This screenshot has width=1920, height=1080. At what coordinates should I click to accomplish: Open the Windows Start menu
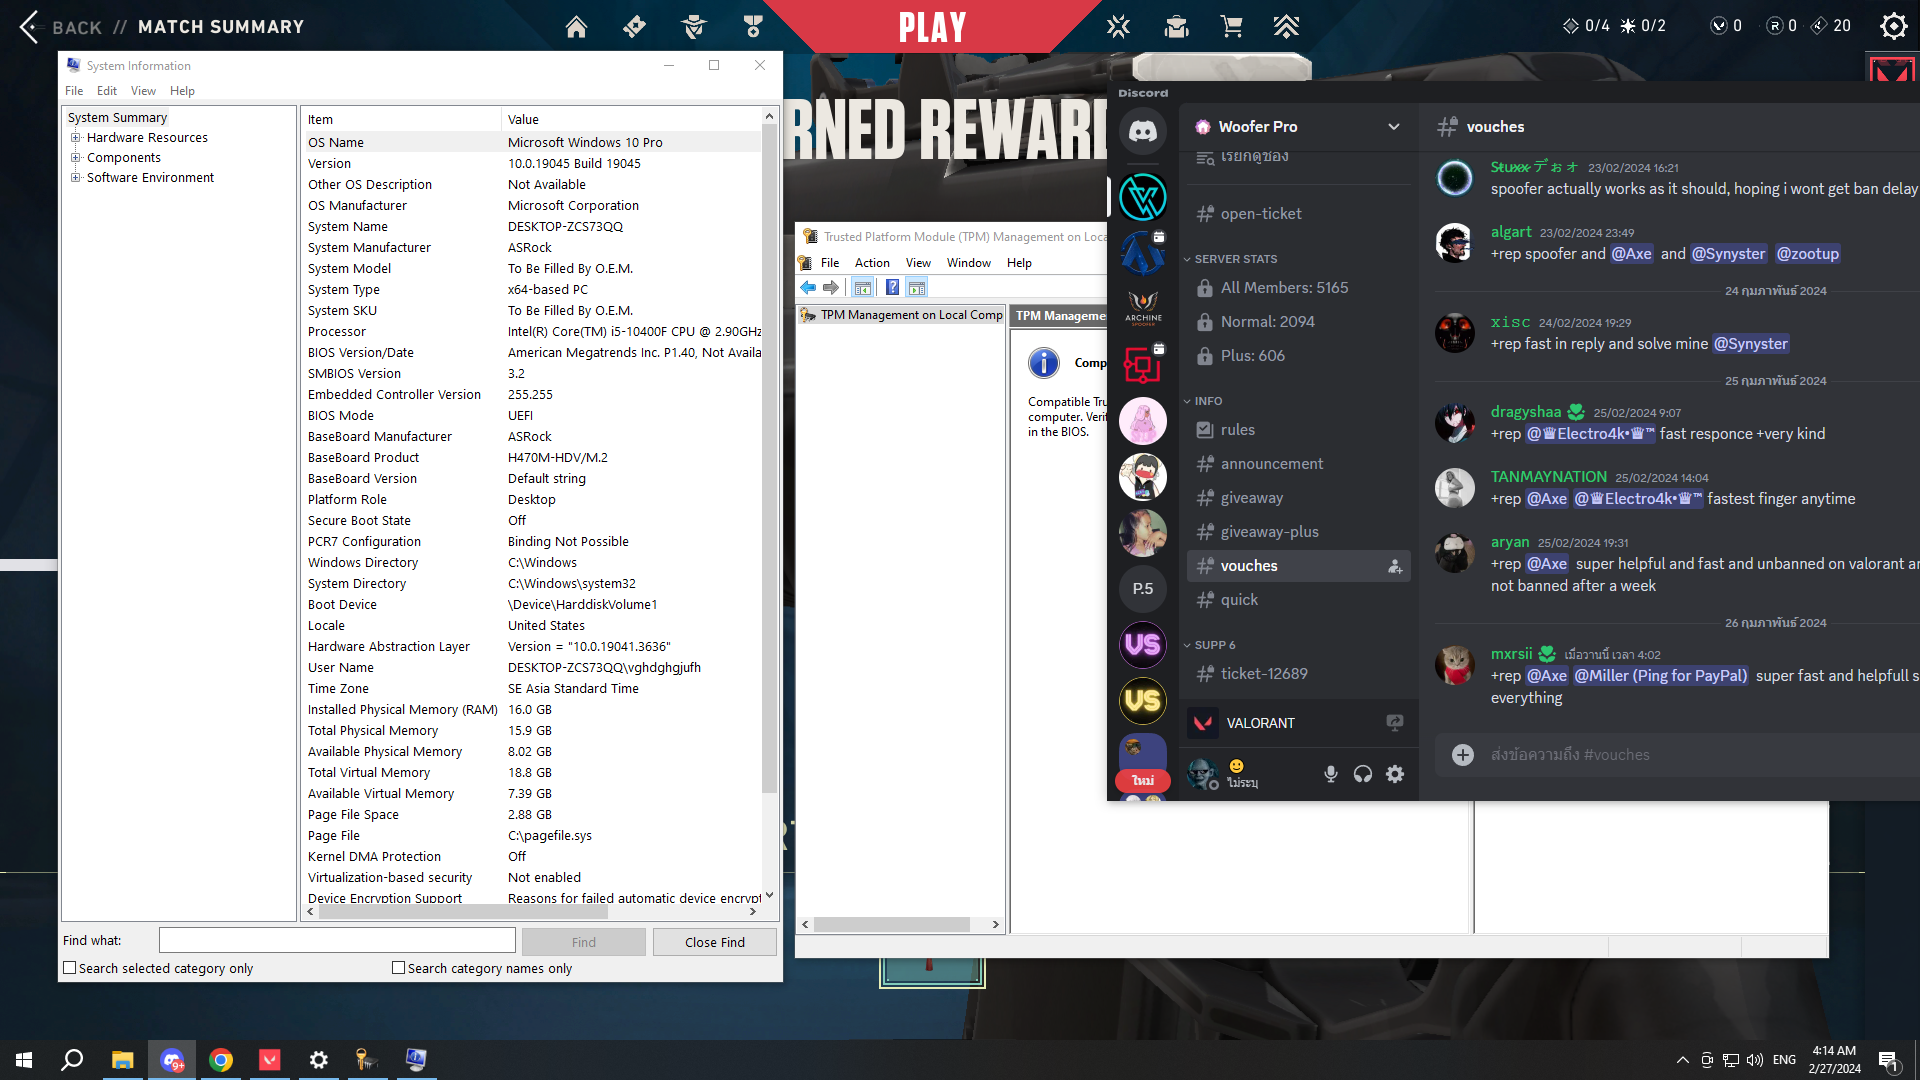coord(24,1060)
